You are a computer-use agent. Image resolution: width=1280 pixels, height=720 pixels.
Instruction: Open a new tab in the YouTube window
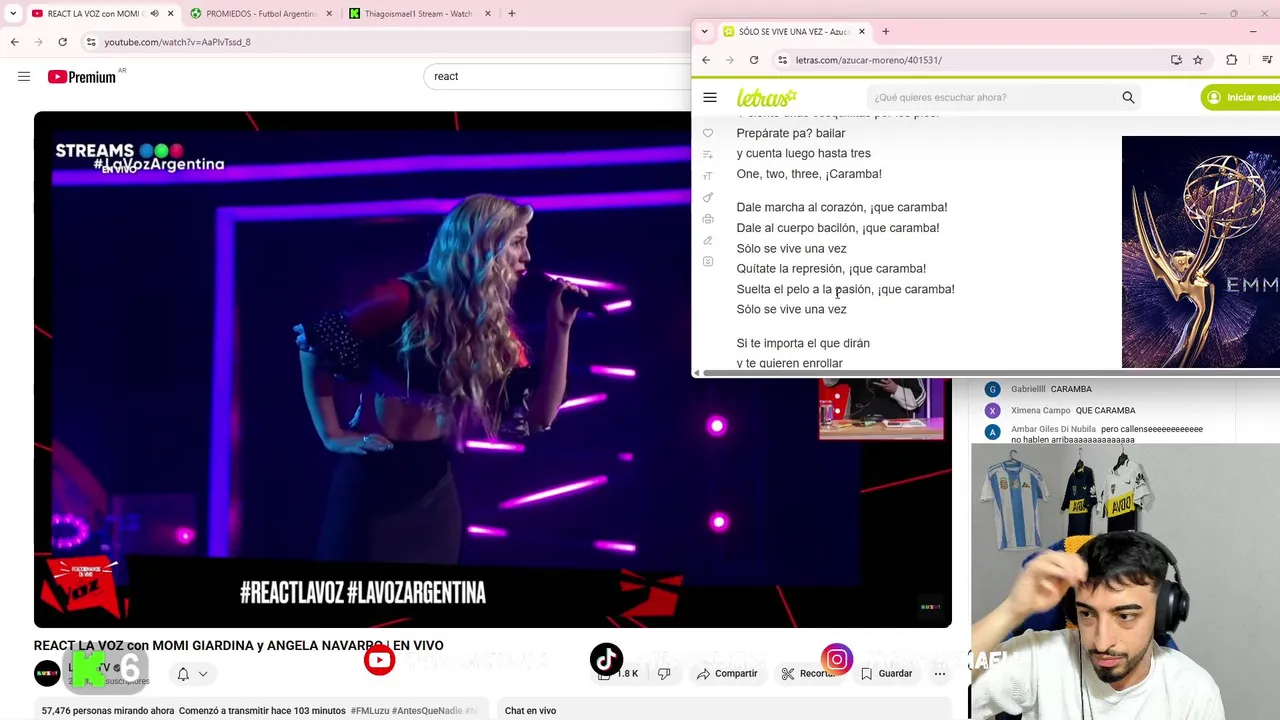[511, 14]
